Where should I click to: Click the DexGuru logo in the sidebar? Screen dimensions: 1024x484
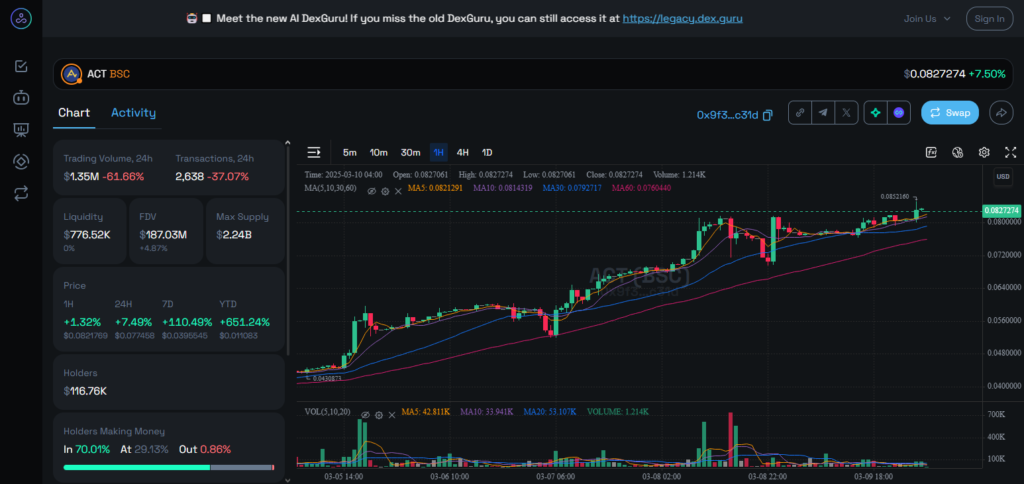pos(21,18)
